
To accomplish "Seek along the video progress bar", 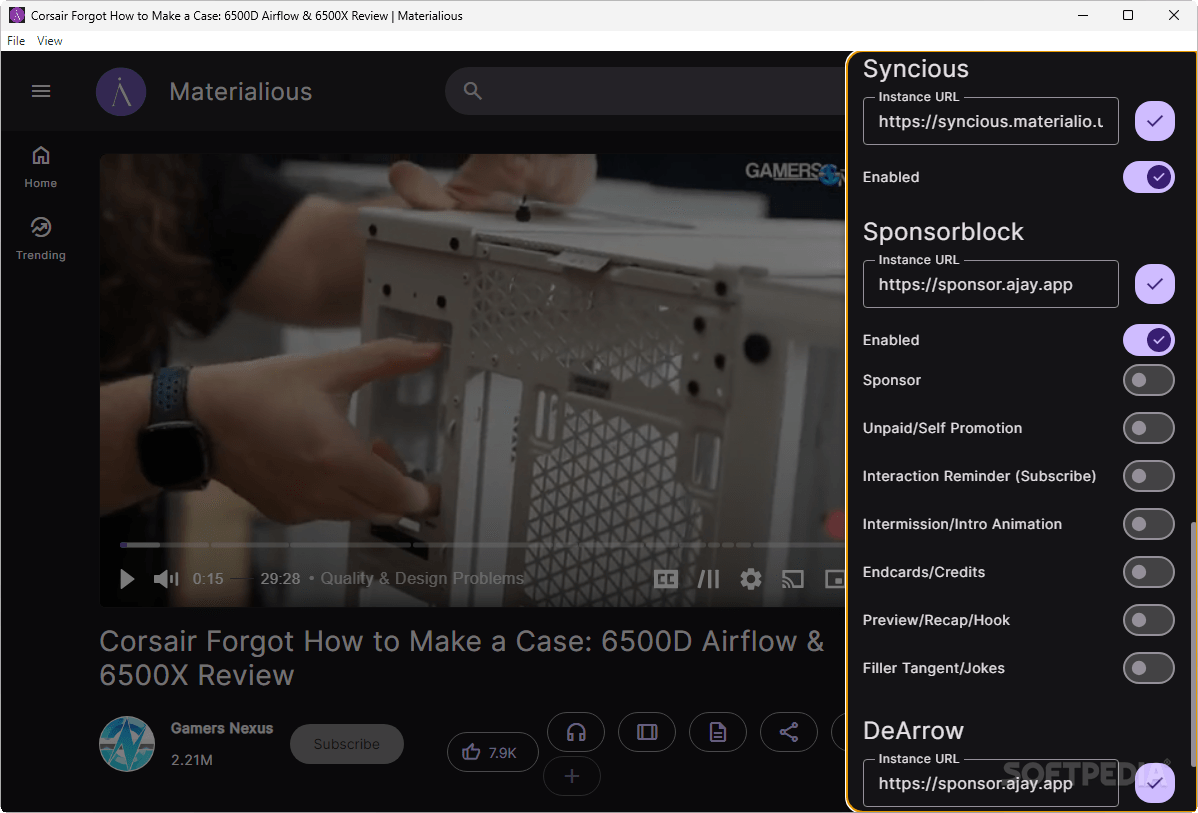I will [x=481, y=545].
